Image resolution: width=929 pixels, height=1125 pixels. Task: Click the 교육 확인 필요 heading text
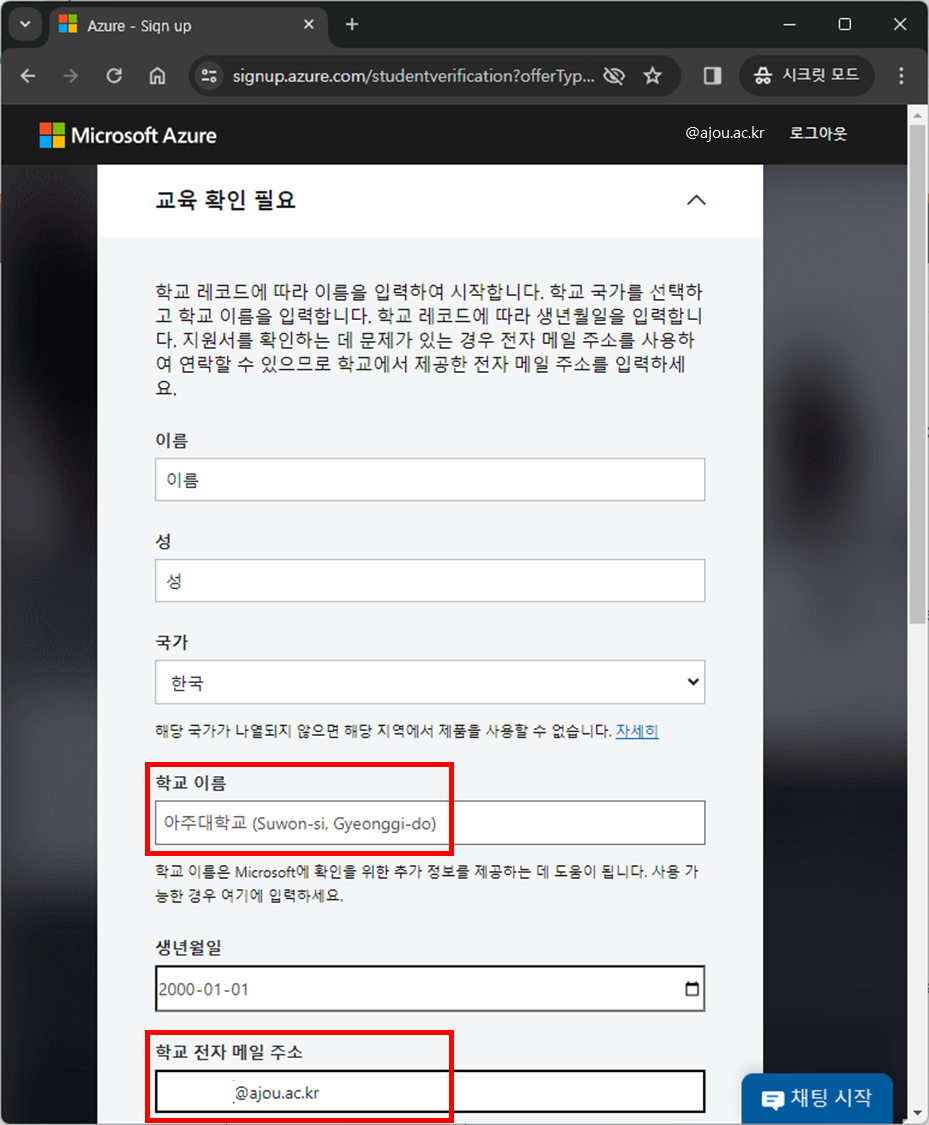(225, 200)
